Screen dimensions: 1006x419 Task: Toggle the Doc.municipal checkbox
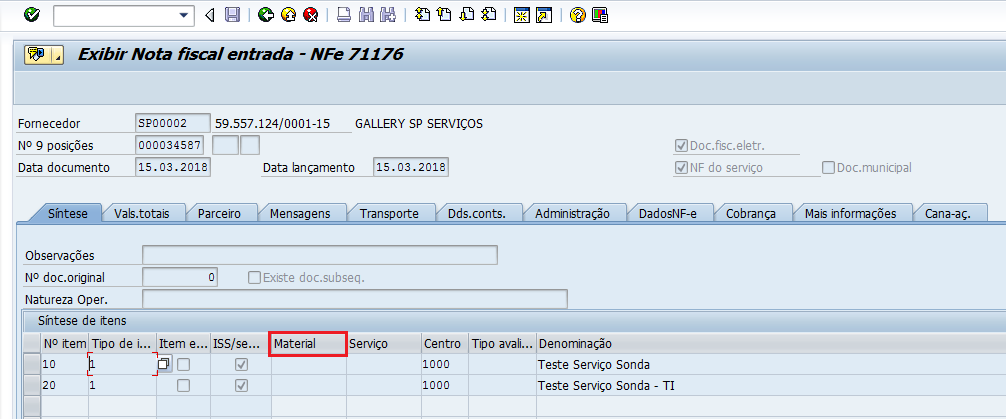tap(828, 168)
